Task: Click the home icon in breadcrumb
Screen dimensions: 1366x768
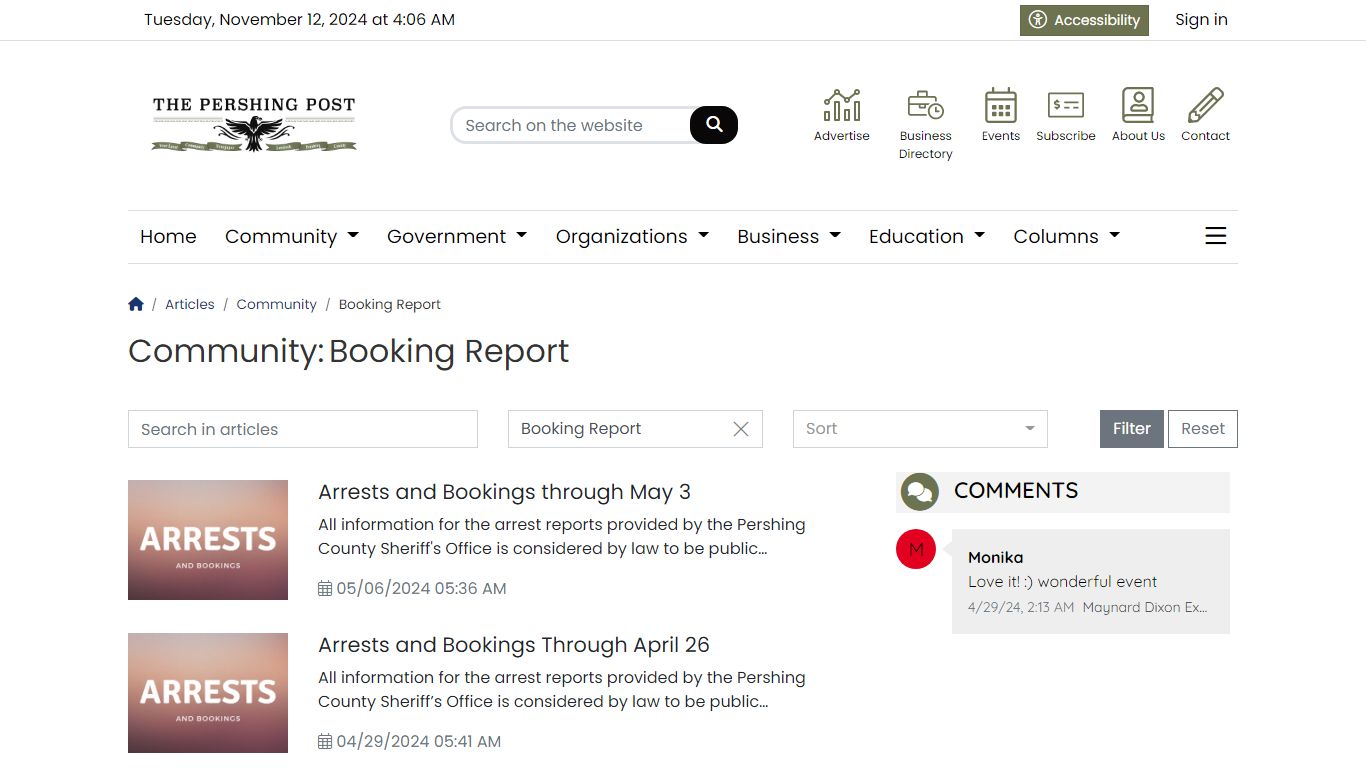Action: (136, 304)
